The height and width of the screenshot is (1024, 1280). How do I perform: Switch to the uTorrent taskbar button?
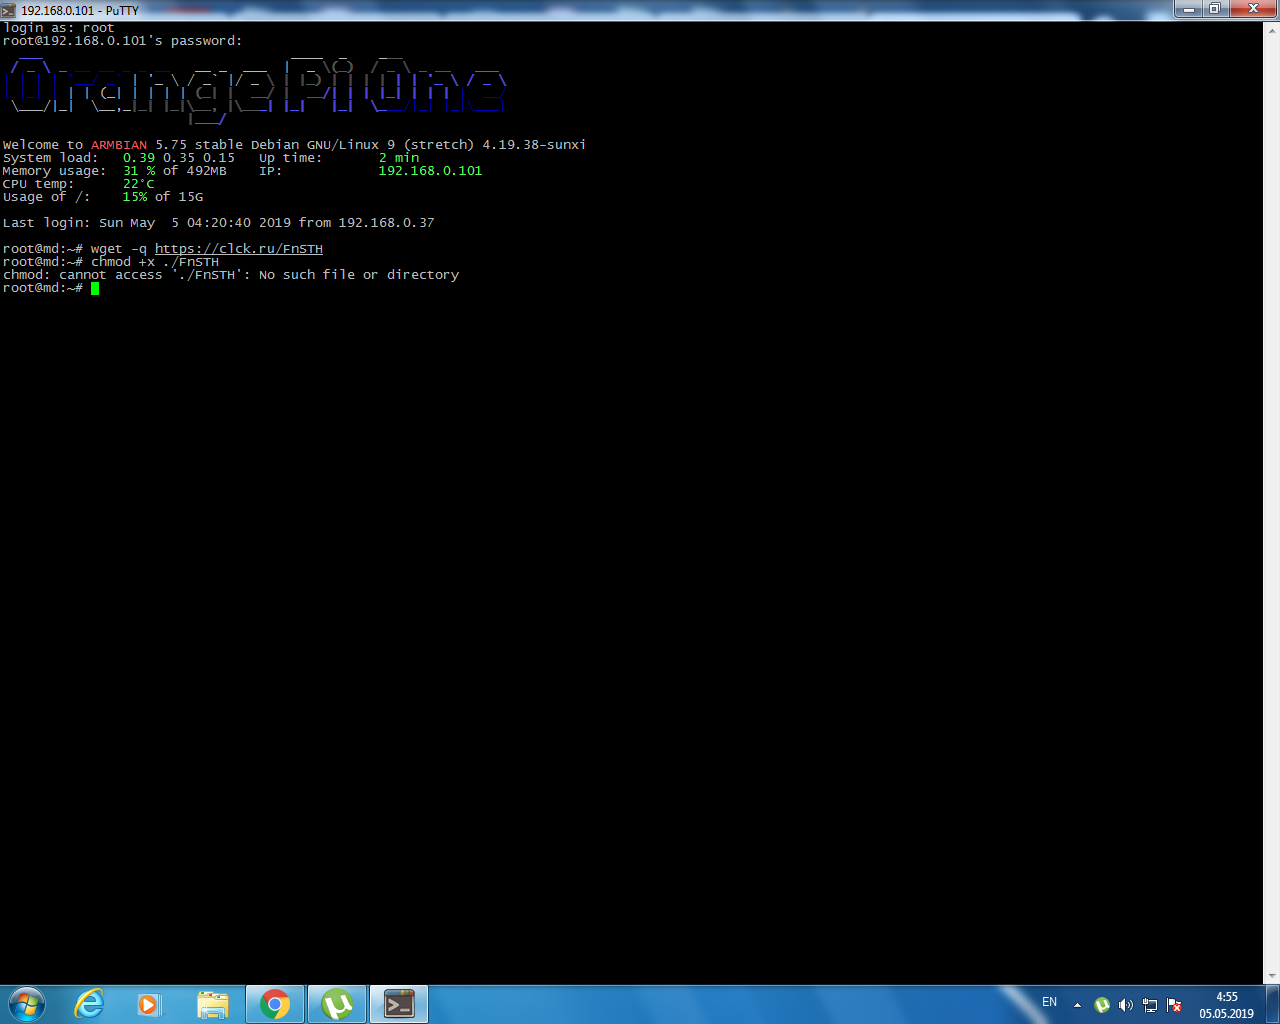click(x=337, y=1004)
